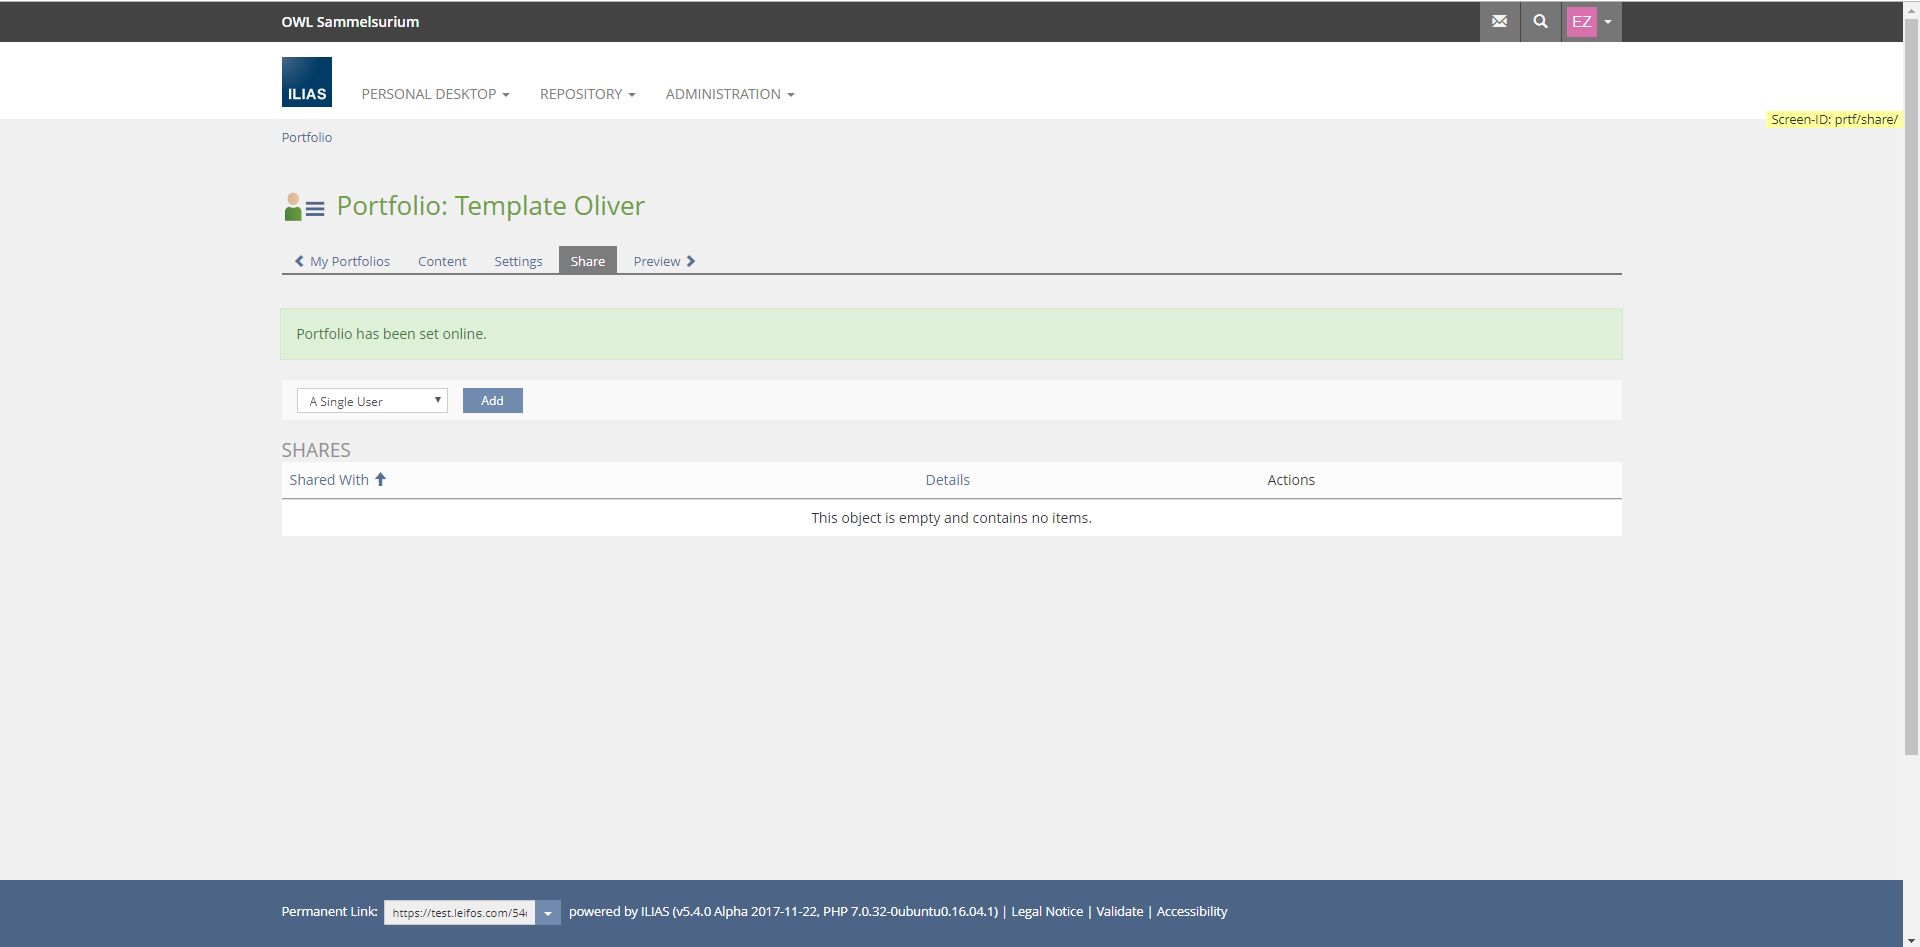Open the 'A Single User' select box
This screenshot has width=1920, height=947.
(372, 401)
